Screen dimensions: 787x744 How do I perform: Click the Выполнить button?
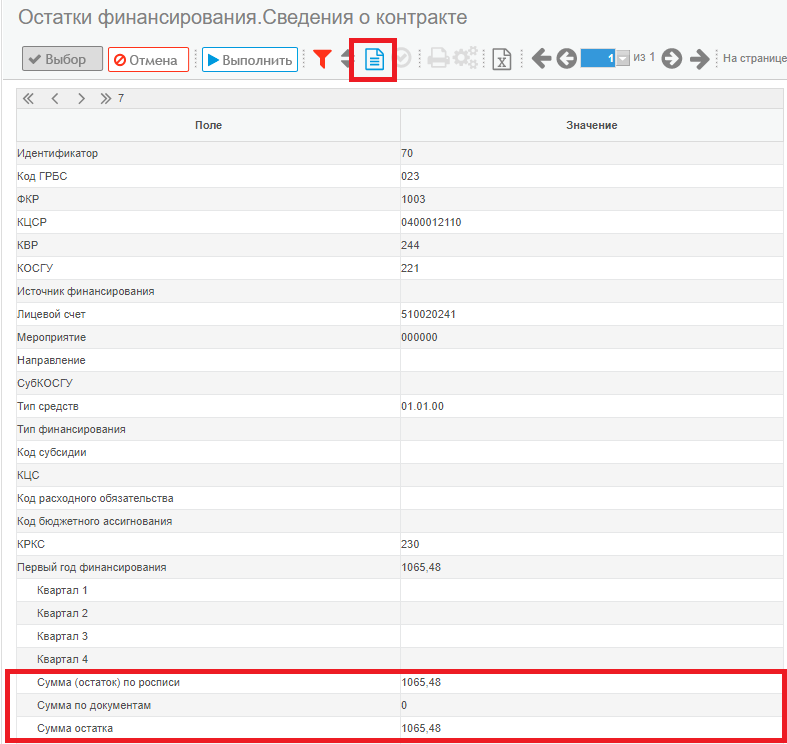(x=250, y=60)
